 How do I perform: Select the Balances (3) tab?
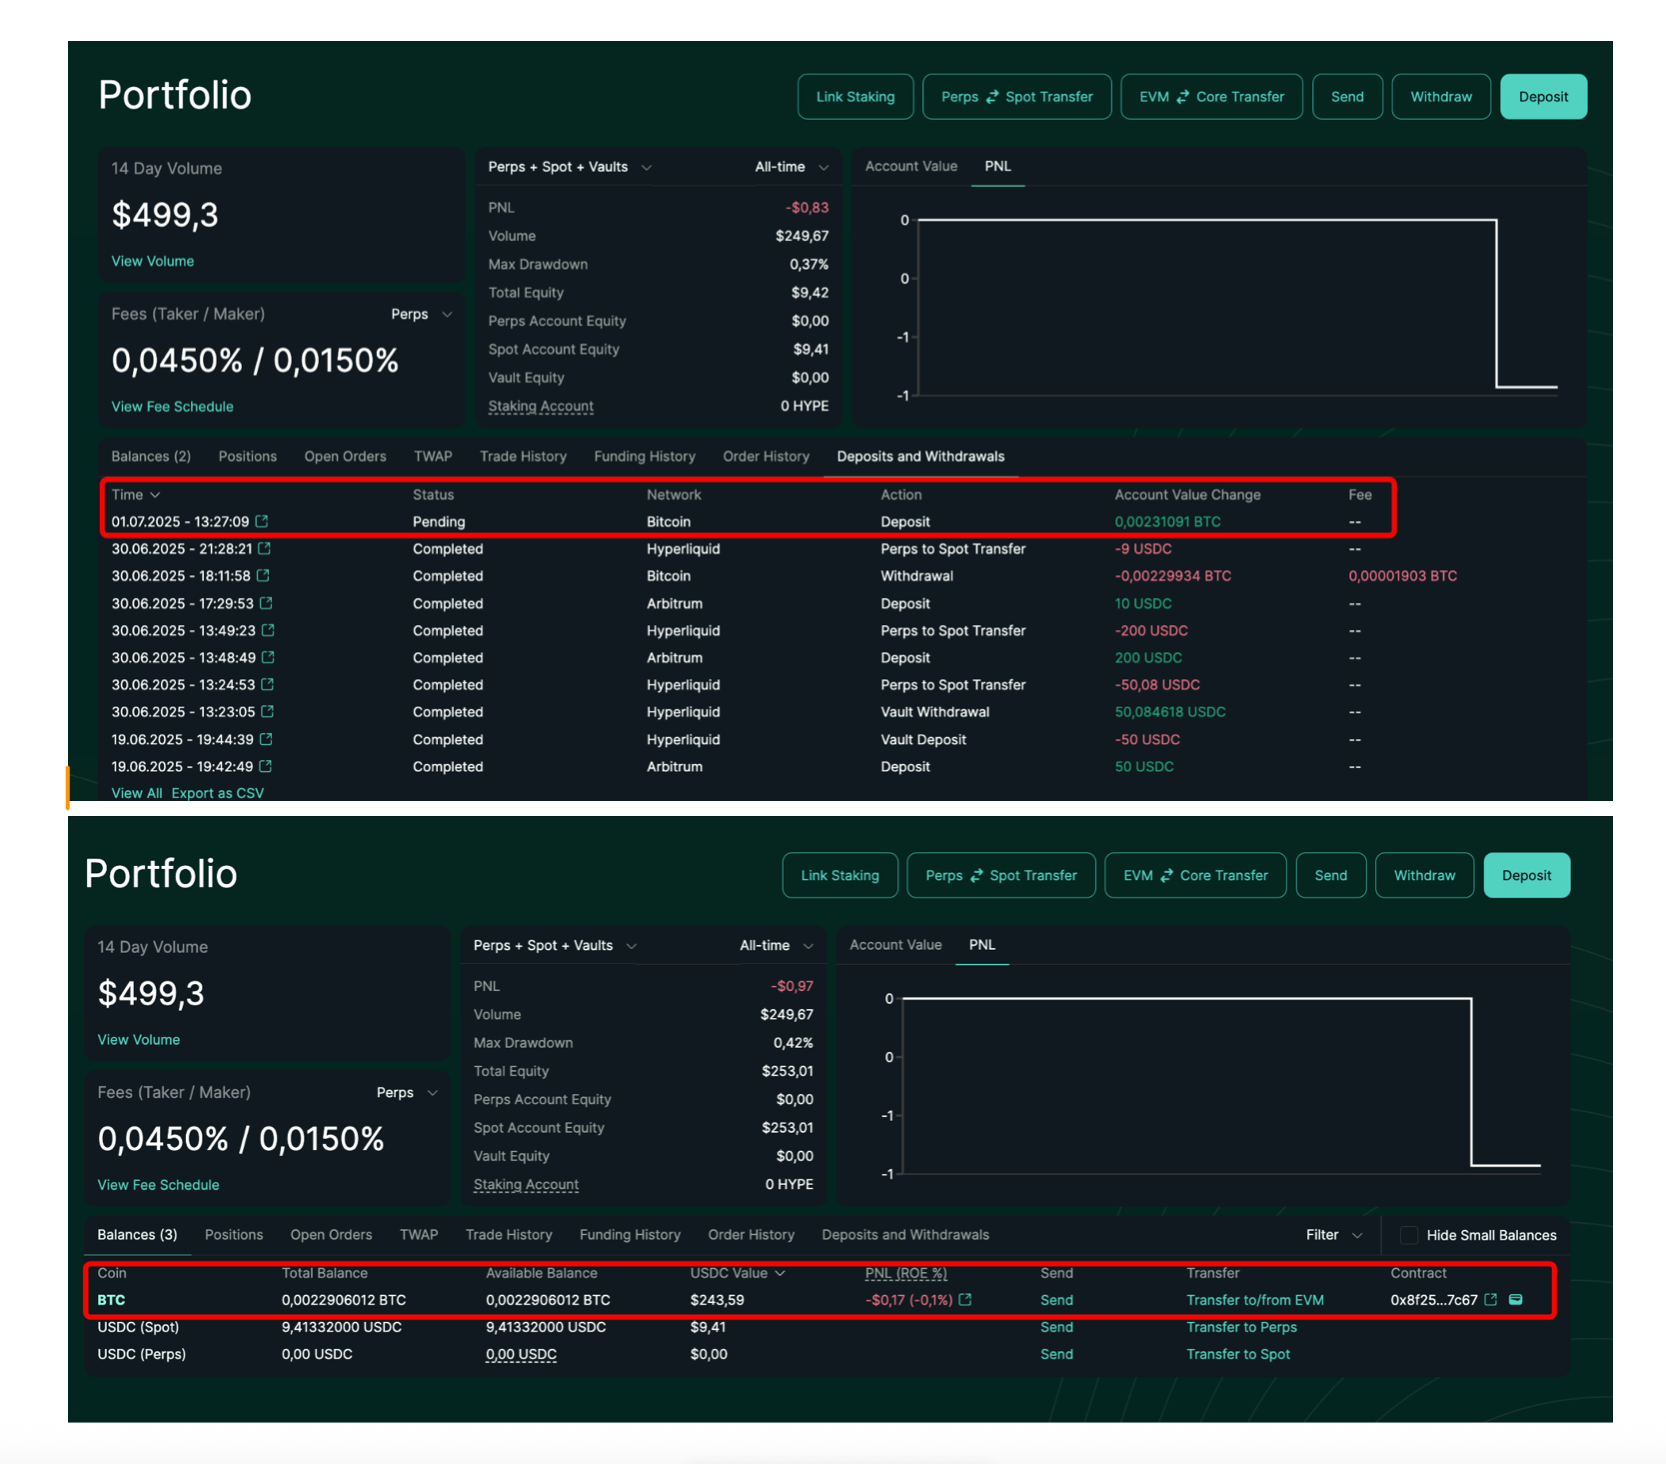pos(137,1235)
